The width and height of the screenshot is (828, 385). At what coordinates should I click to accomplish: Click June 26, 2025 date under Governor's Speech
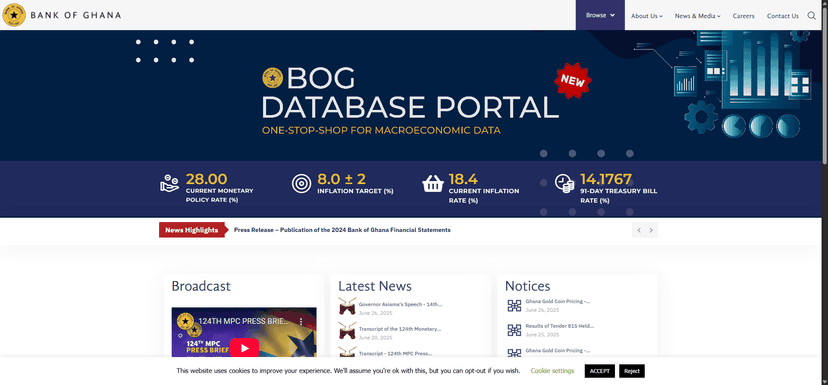pos(375,313)
